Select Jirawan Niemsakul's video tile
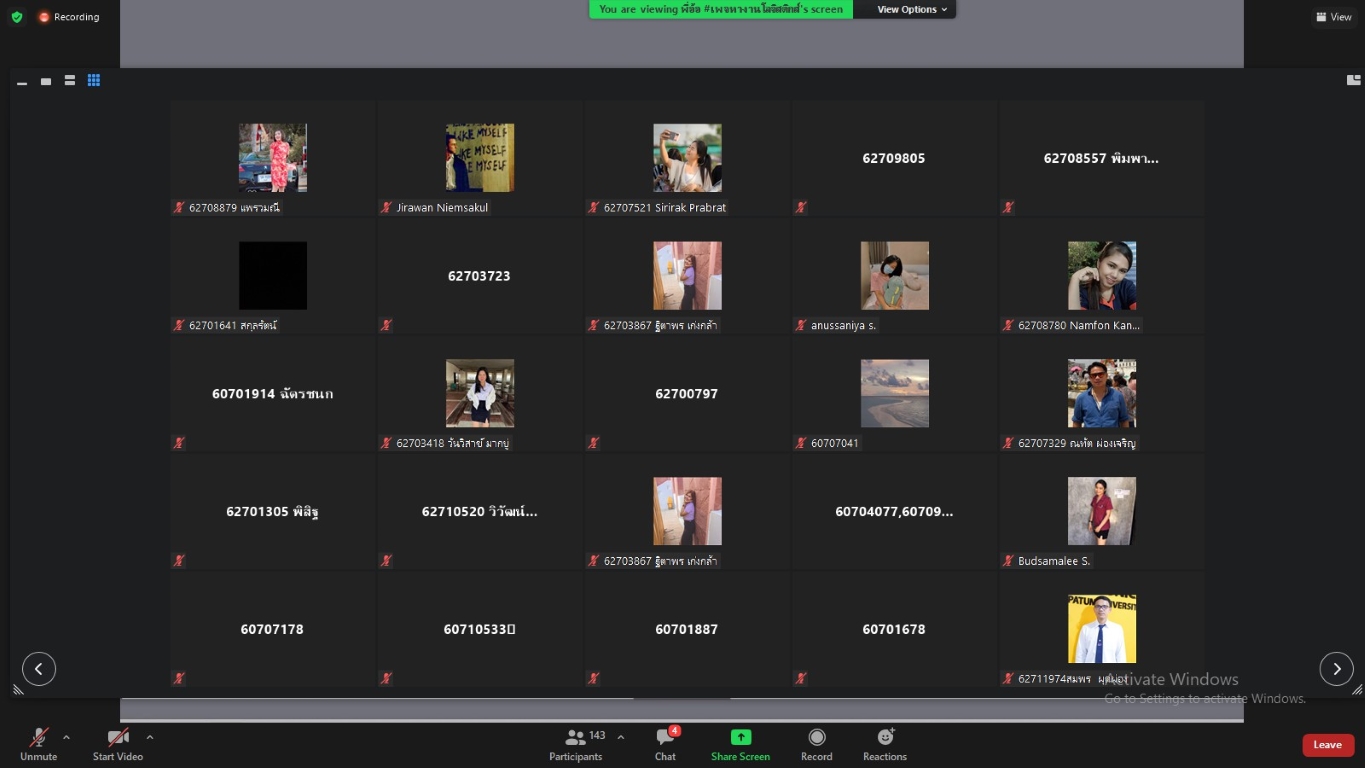This screenshot has height=768, width=1365. click(x=480, y=158)
